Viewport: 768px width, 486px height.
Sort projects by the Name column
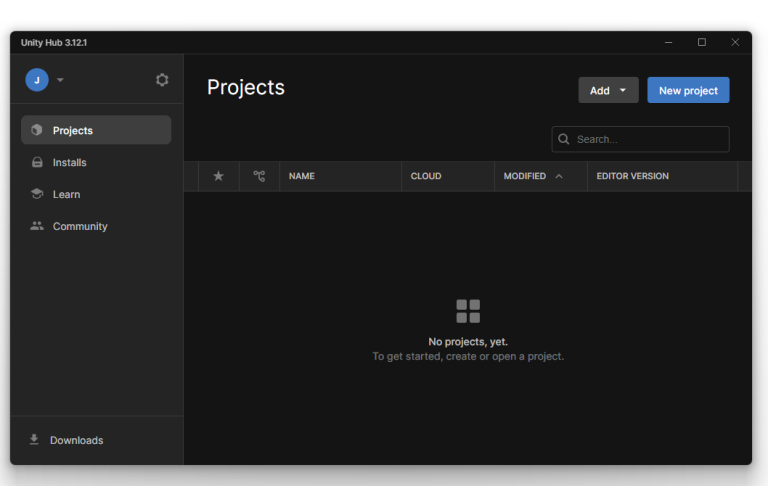(x=302, y=176)
